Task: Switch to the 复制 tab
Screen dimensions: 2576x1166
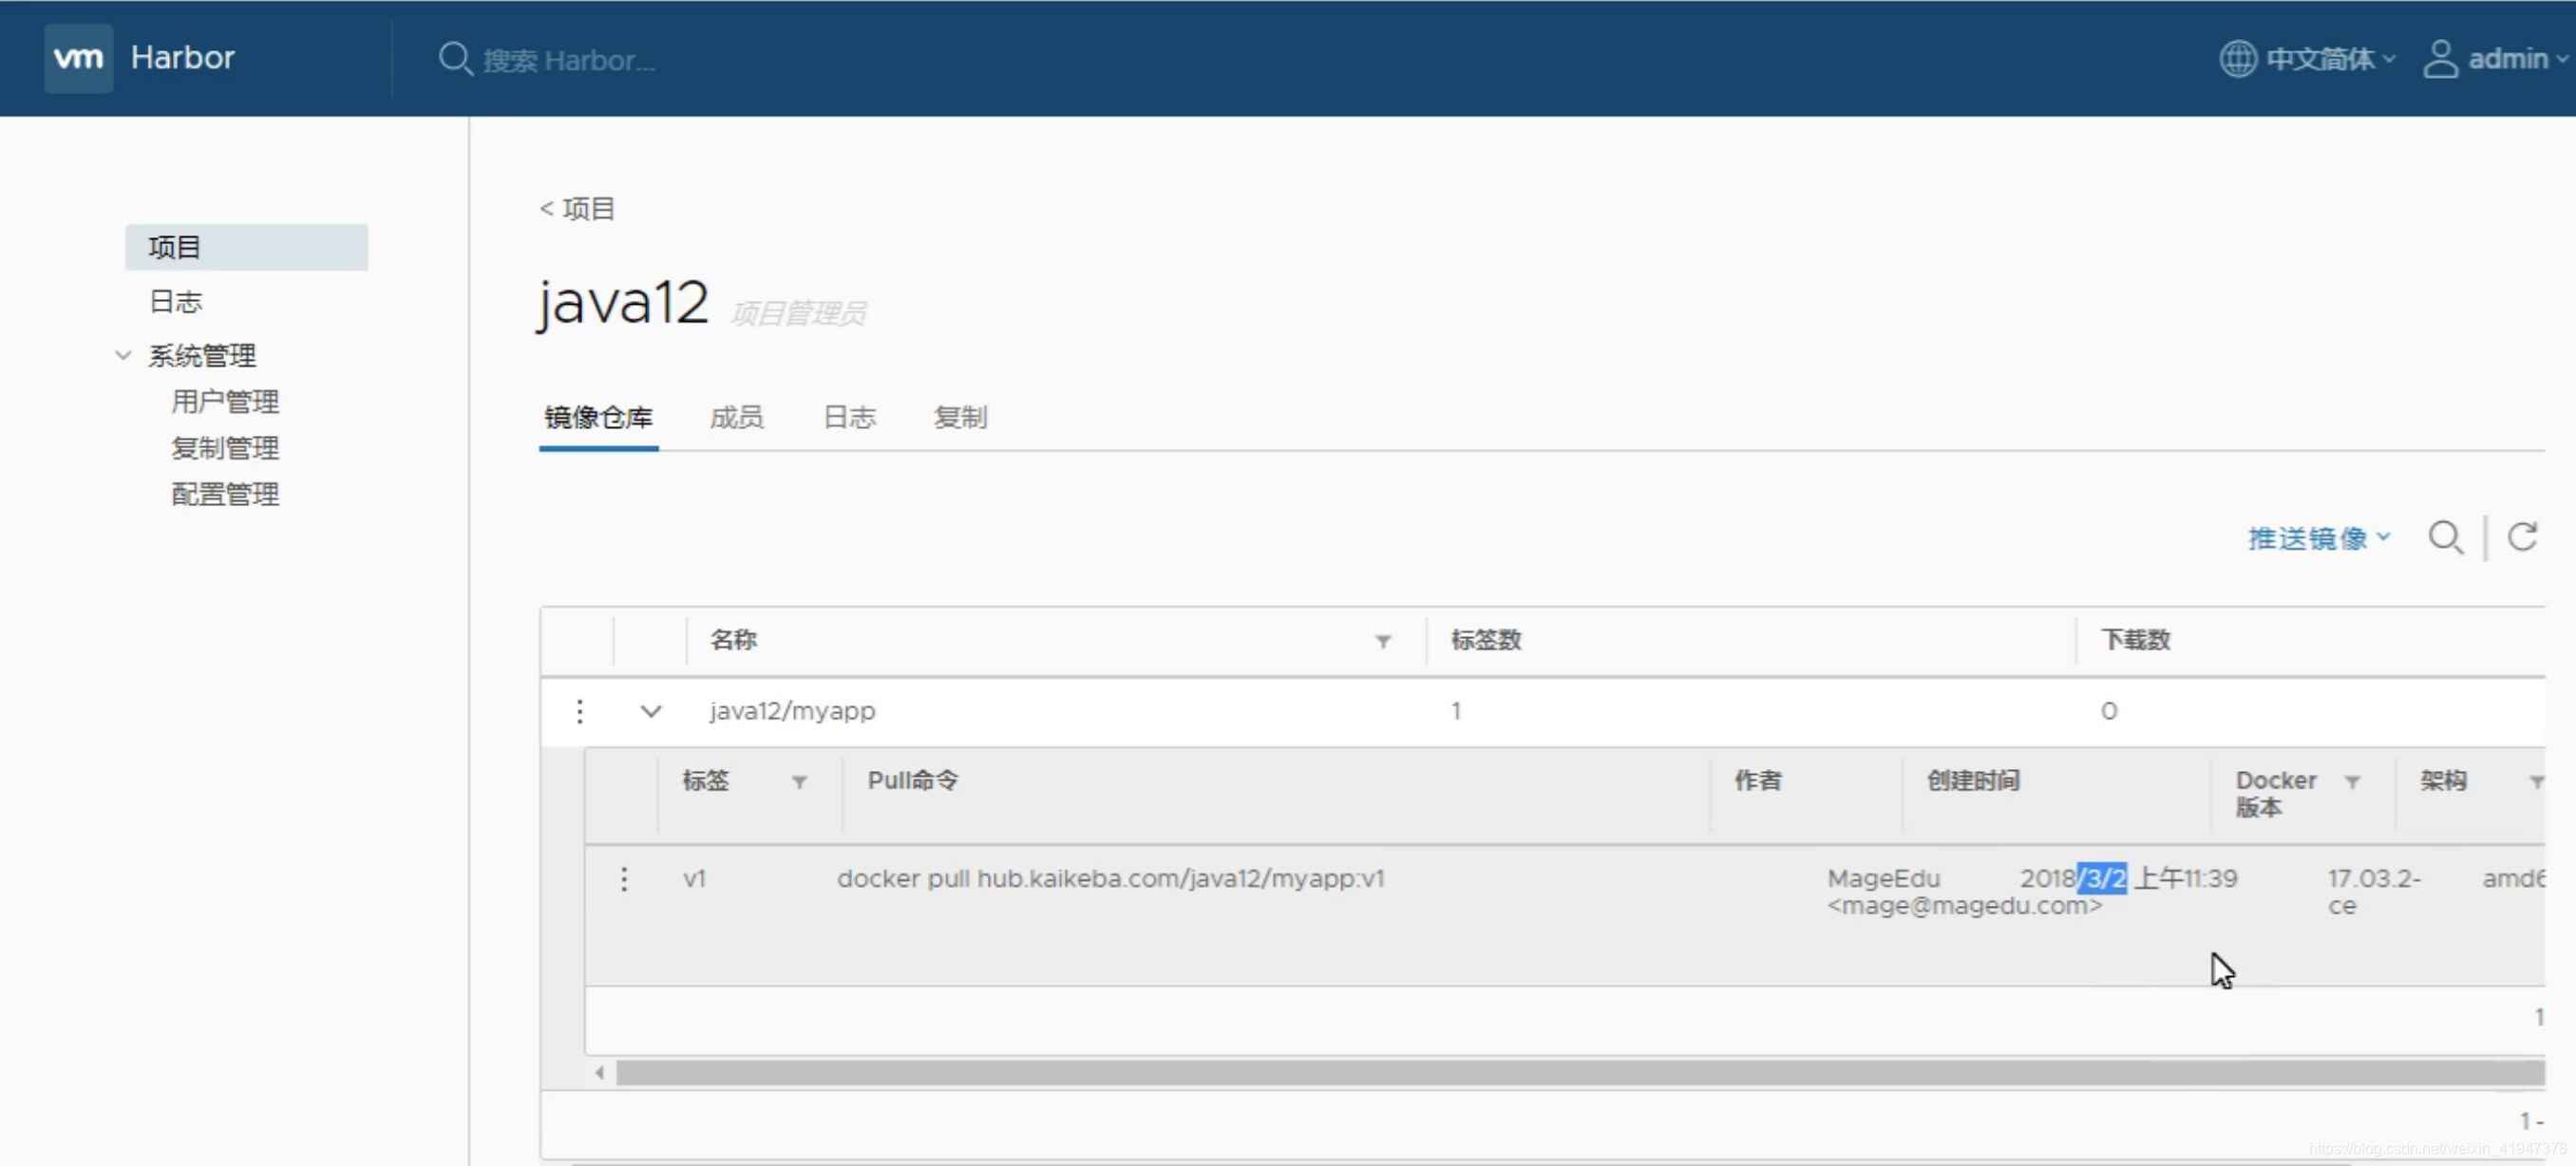Action: click(x=960, y=417)
